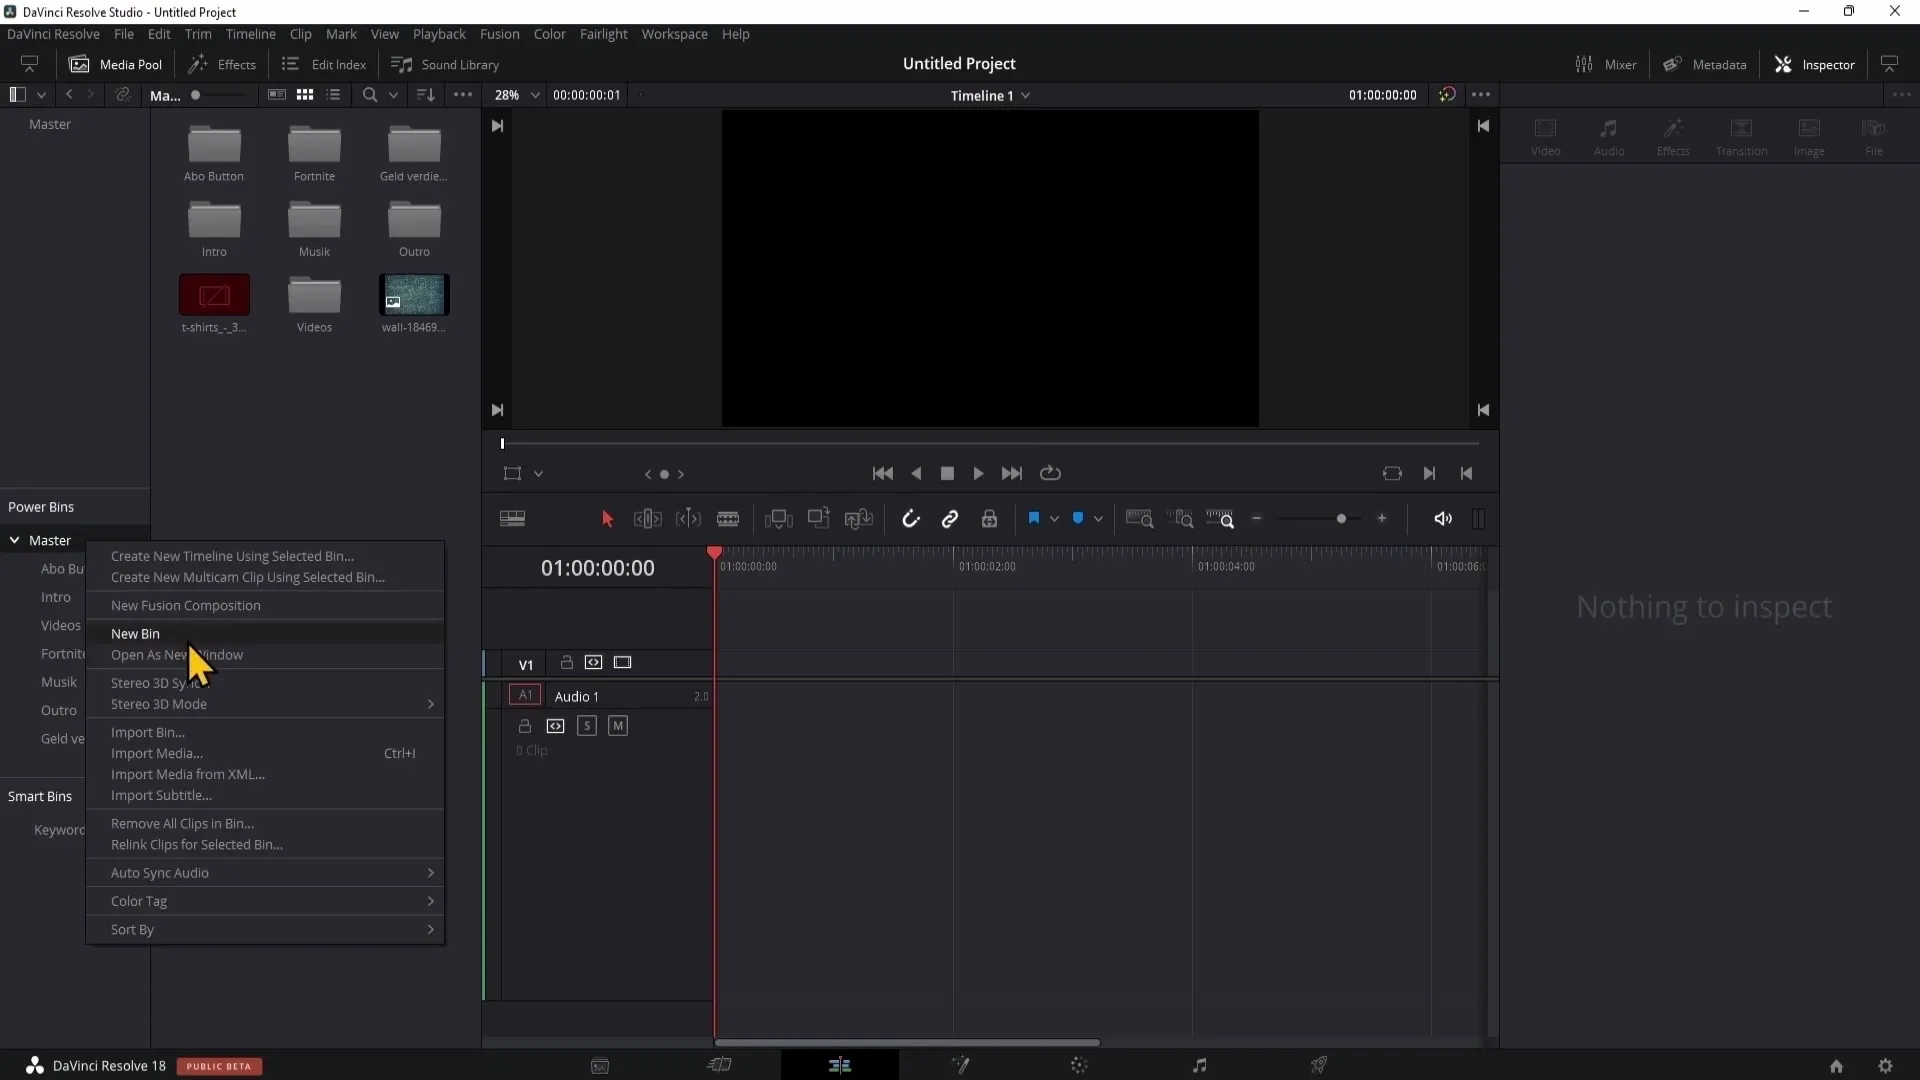Toggle linked selection chain icon
The image size is (1920, 1080).
[950, 519]
